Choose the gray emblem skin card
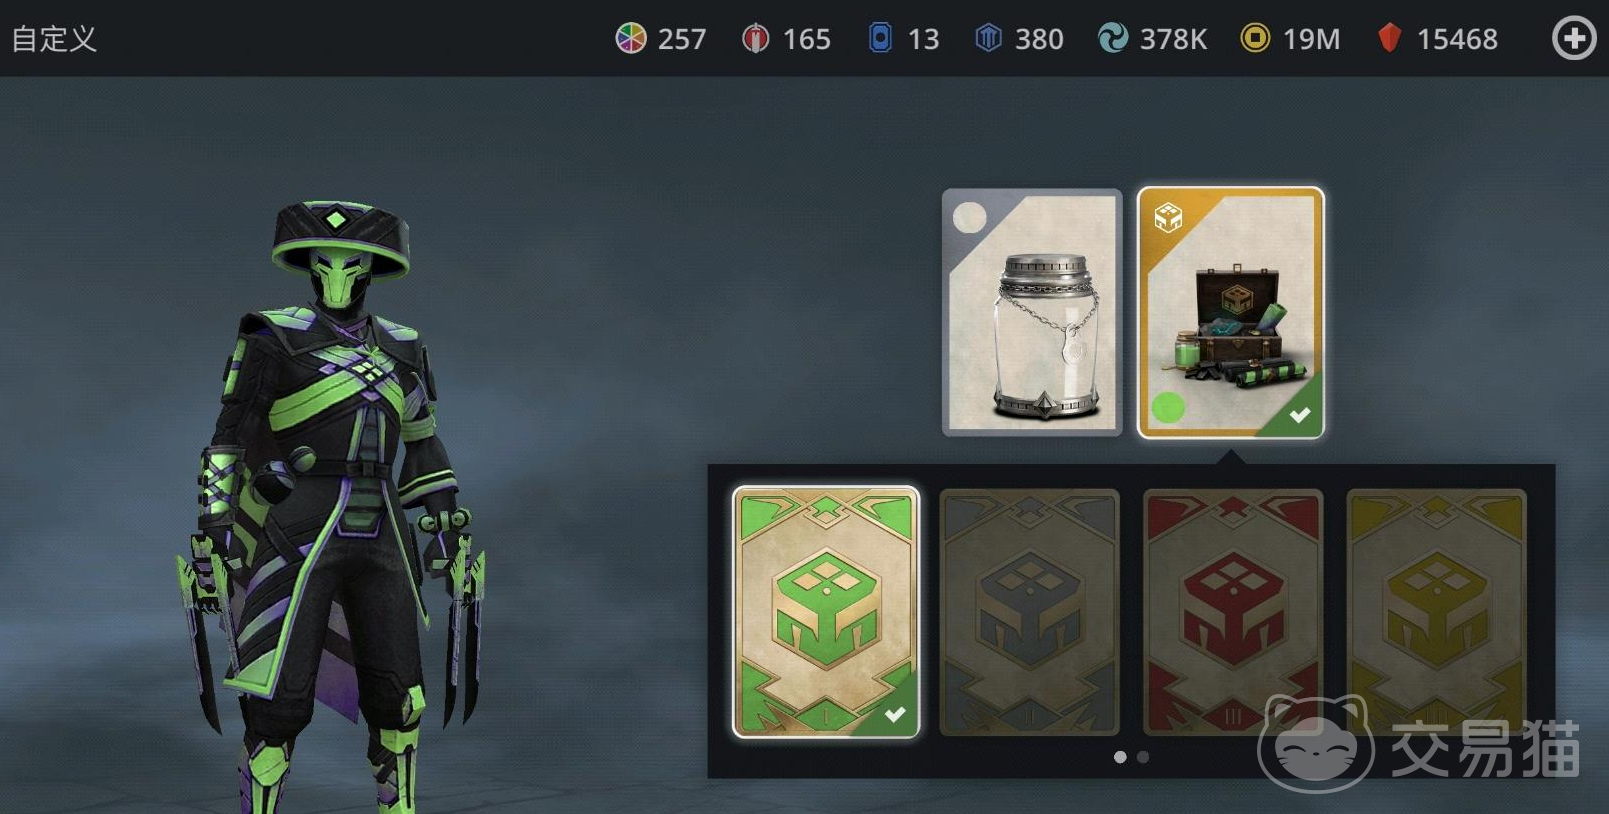 click(x=1029, y=612)
